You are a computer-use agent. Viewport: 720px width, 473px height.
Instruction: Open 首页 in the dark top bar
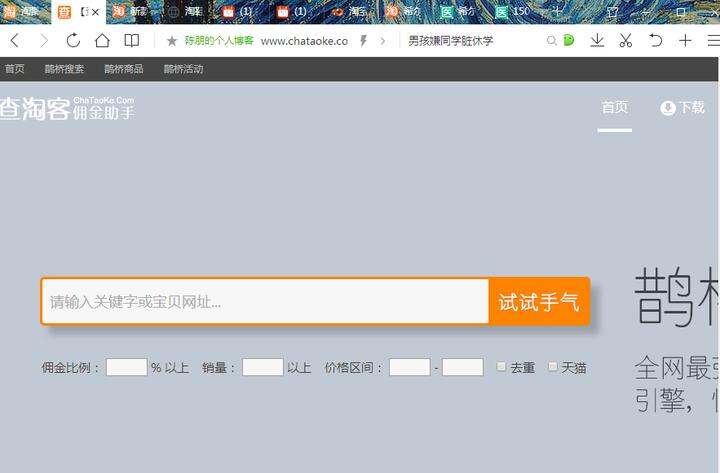point(15,69)
